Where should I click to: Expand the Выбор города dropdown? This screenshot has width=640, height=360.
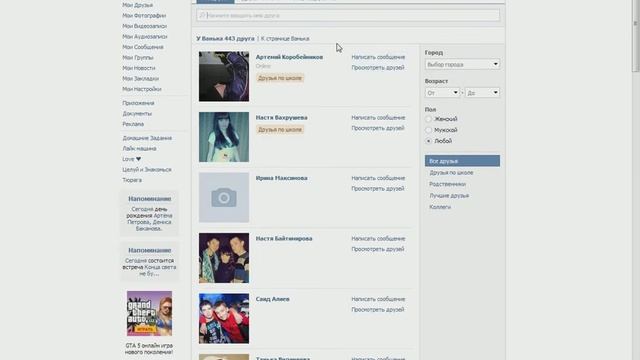(462, 64)
